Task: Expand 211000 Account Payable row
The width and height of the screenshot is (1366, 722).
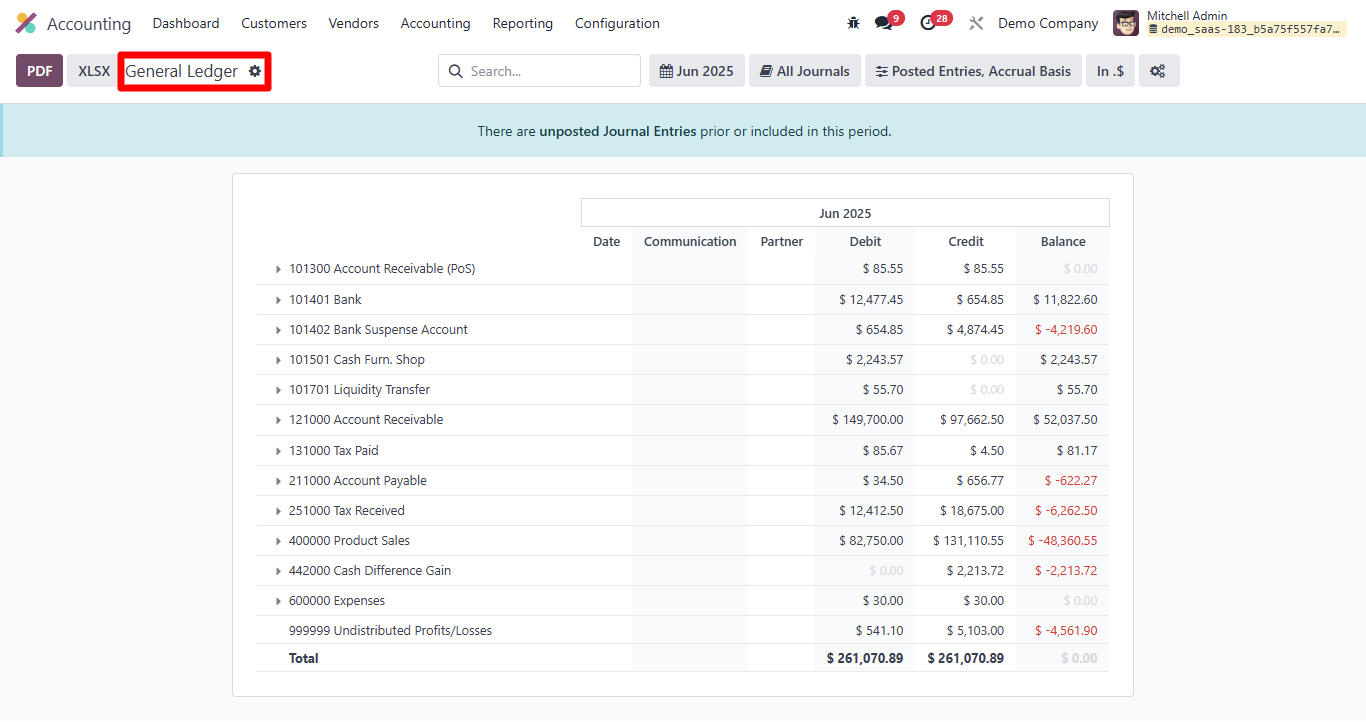Action: pos(279,481)
